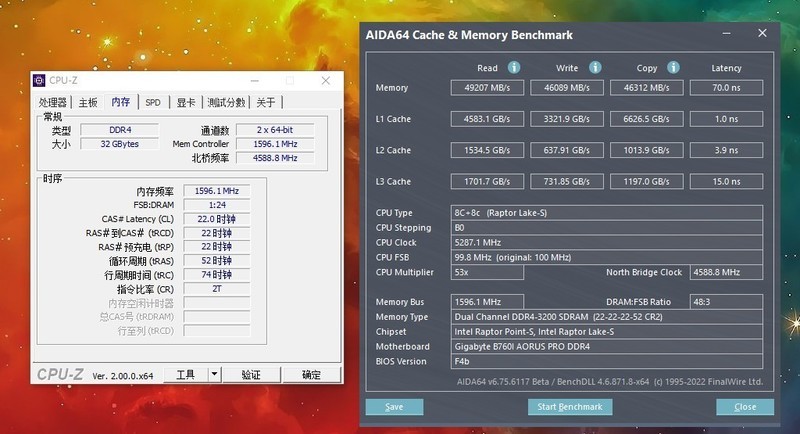This screenshot has width=800, height=434.
Task: Click the L3 Cache Latency value 15.0 ns
Action: pos(727,182)
